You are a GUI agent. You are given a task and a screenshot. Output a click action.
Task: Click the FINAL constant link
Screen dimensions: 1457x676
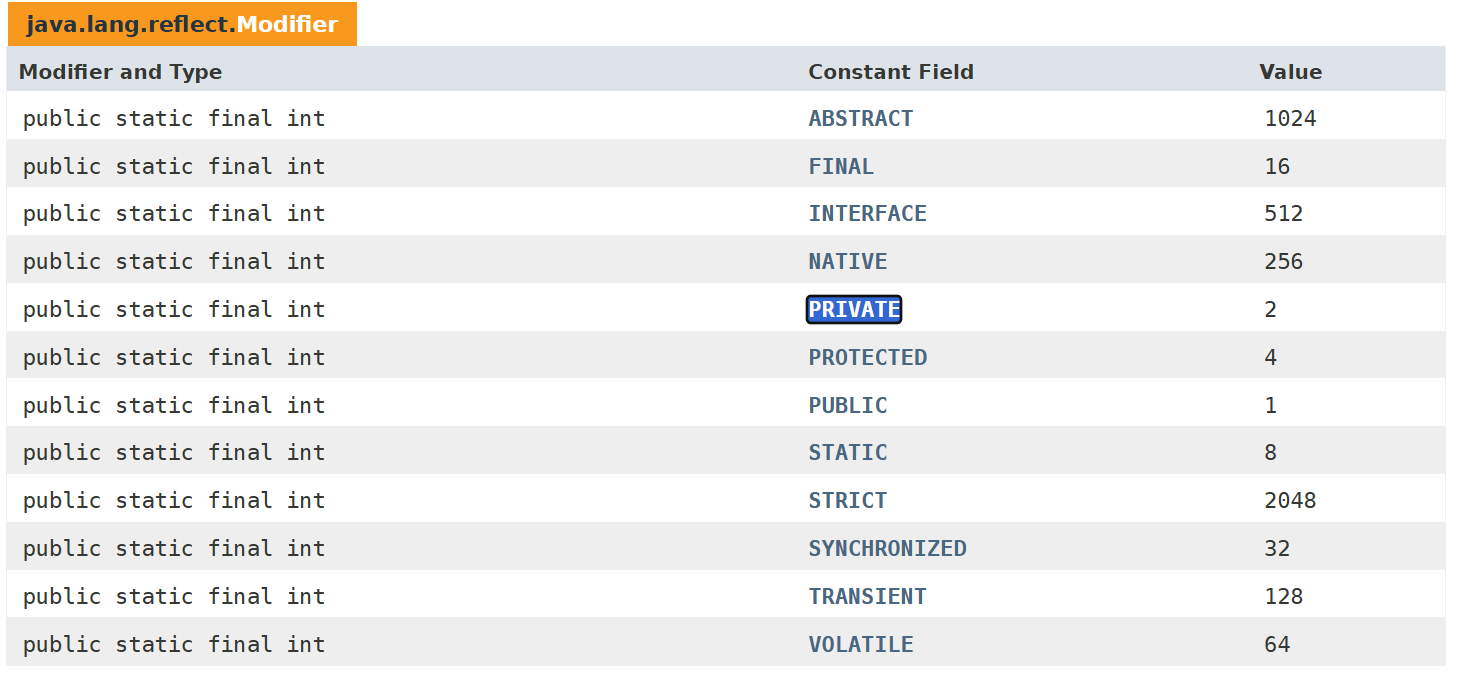(x=841, y=166)
